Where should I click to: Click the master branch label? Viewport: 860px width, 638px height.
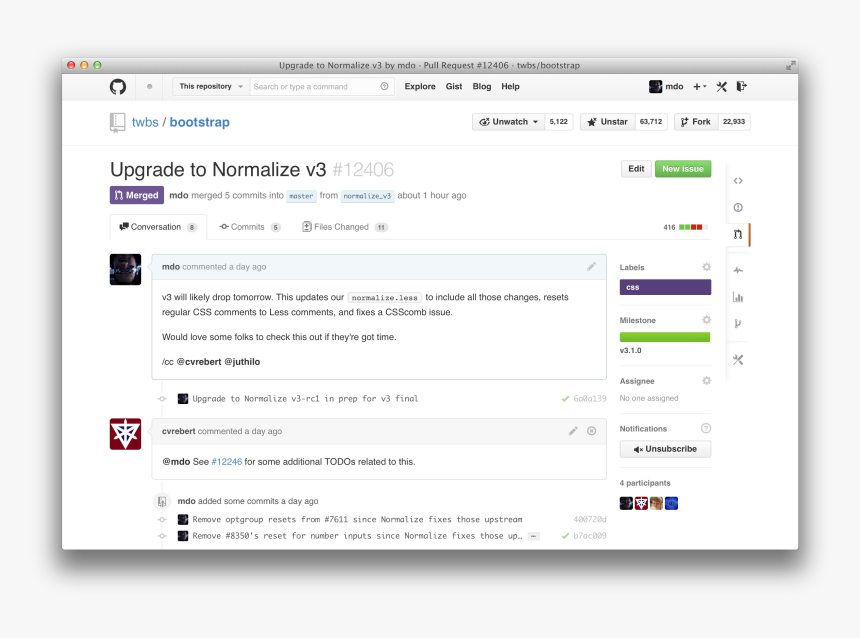coord(301,196)
